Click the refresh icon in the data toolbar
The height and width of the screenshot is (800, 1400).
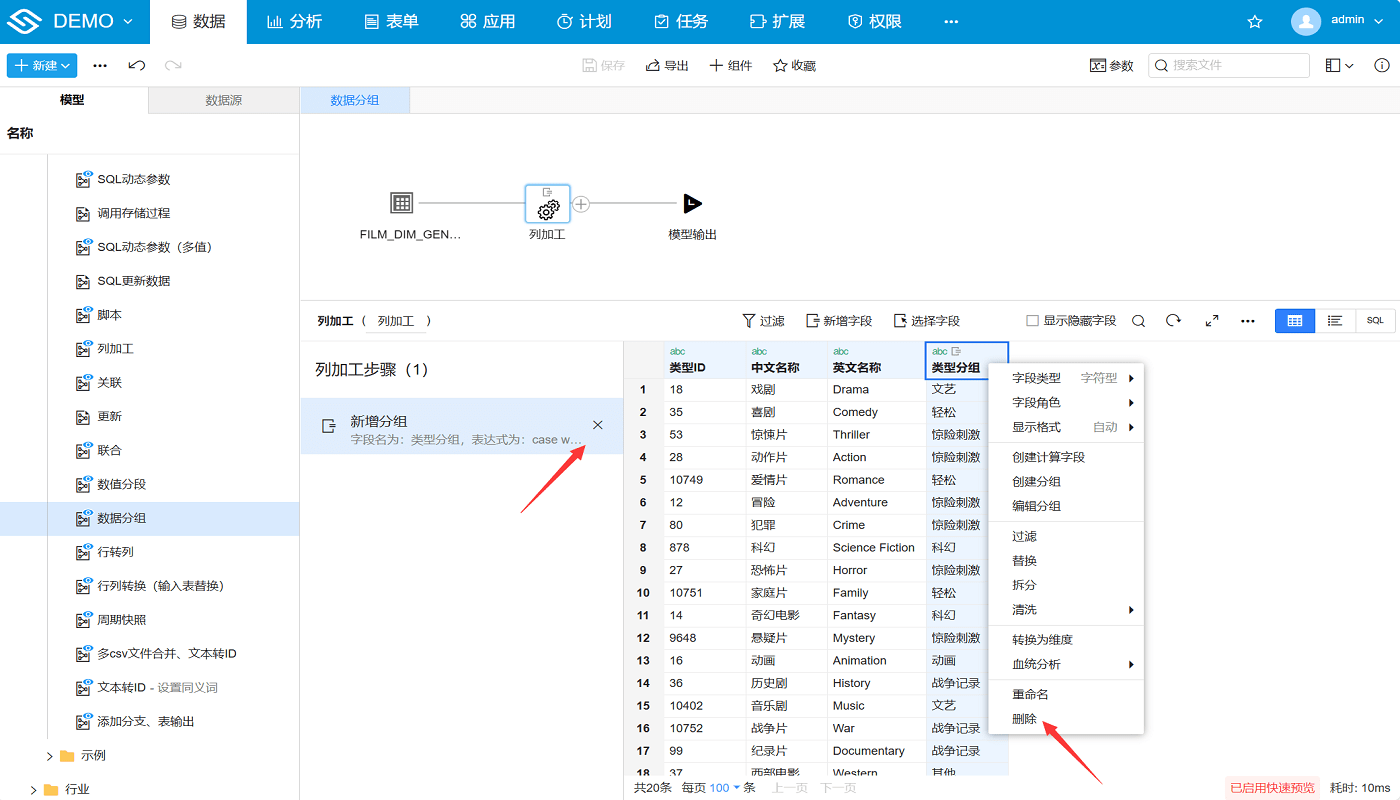pos(1173,321)
